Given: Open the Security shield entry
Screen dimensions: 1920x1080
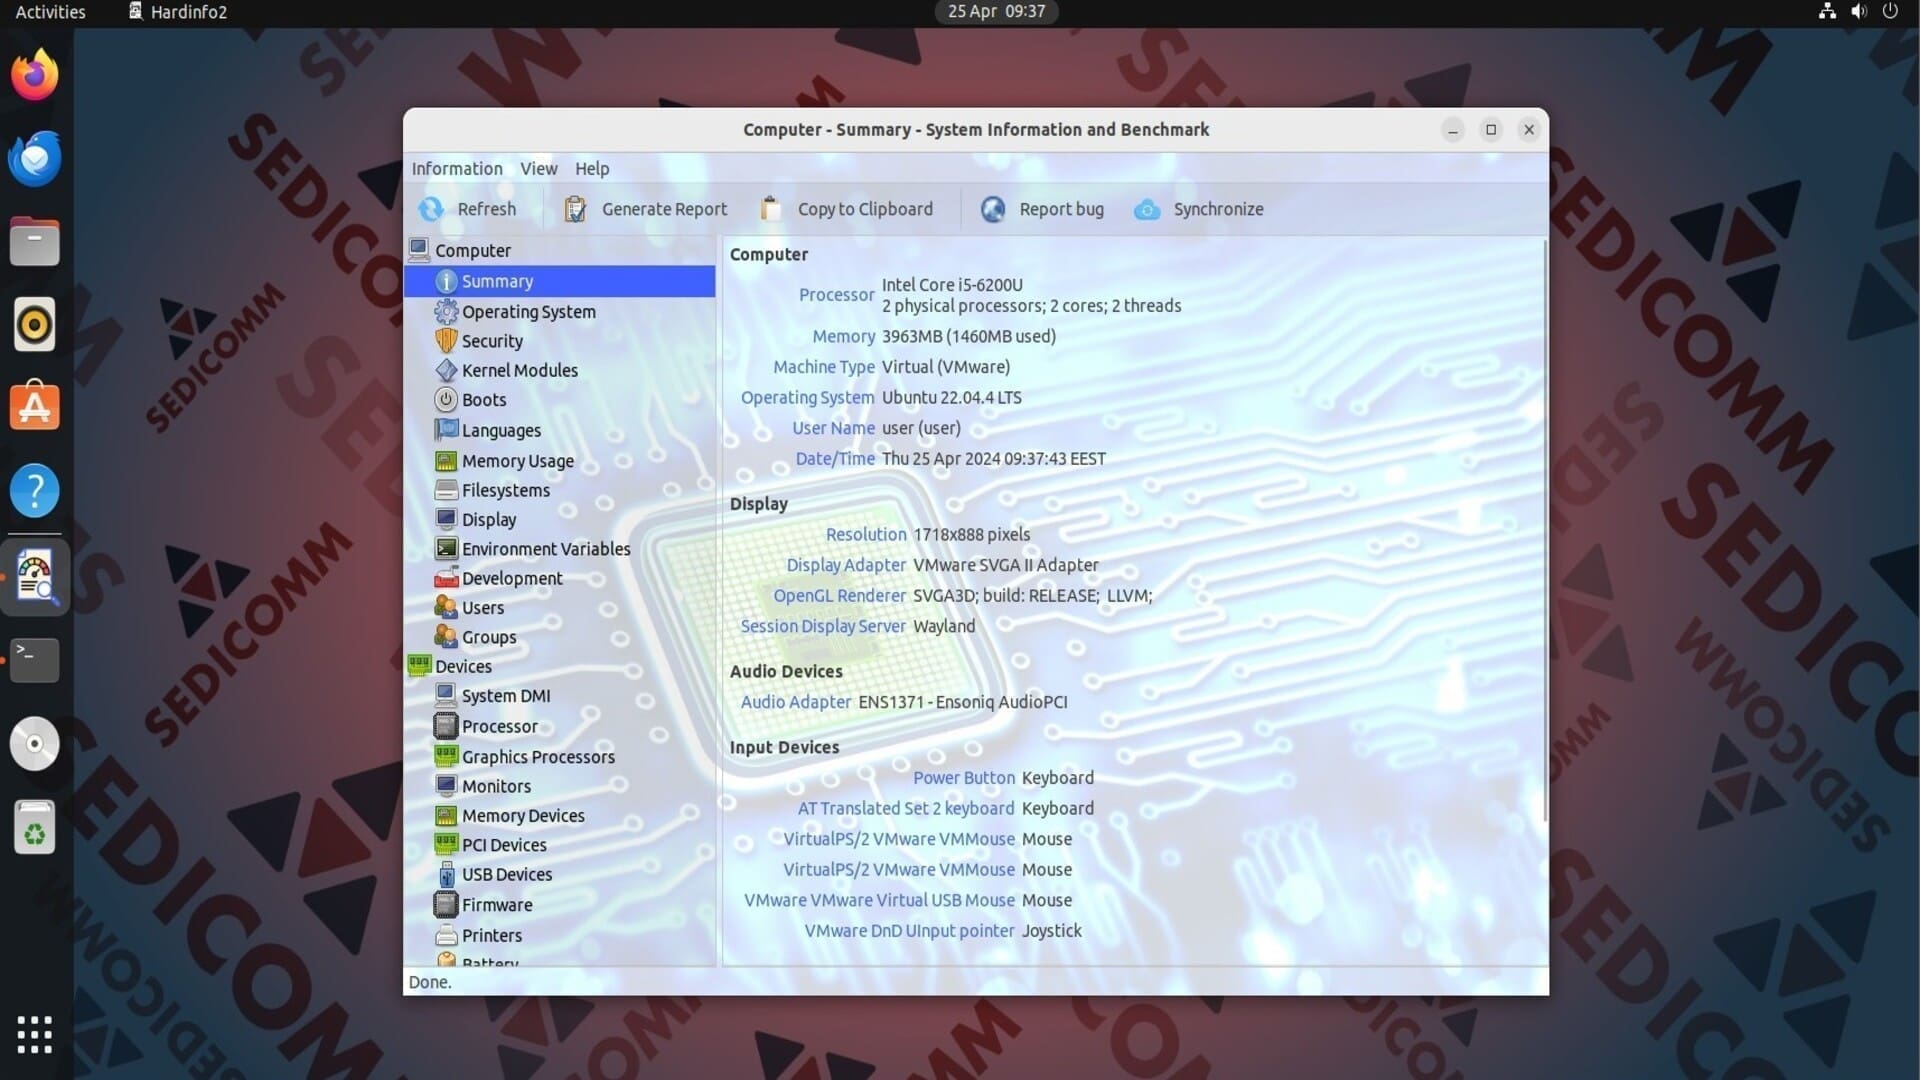Looking at the screenshot, I should (446, 341).
